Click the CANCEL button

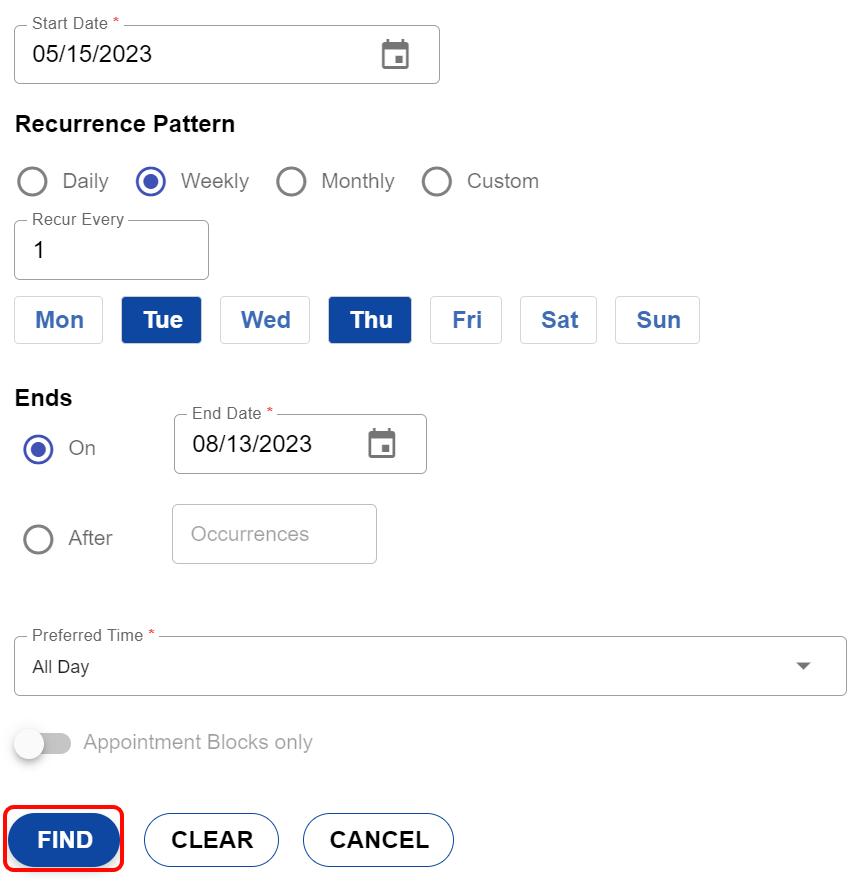[378, 840]
